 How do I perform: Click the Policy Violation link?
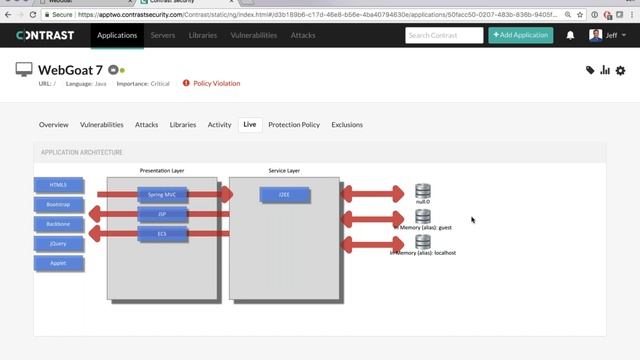click(217, 83)
